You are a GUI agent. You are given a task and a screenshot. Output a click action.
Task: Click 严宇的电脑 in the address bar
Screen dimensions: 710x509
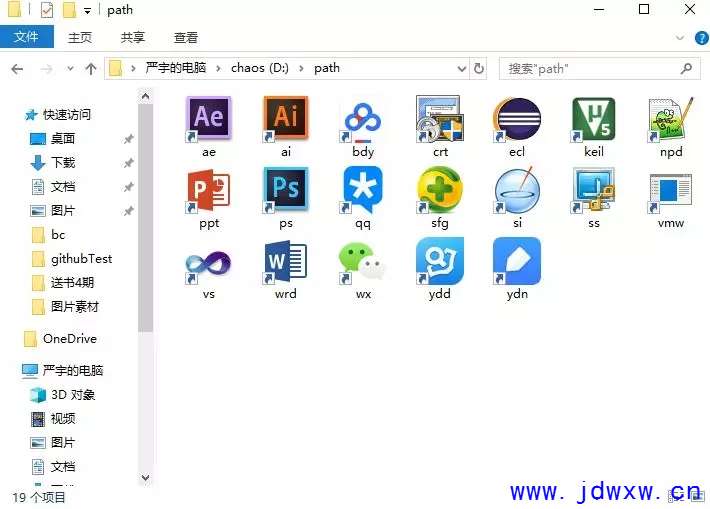click(176, 68)
